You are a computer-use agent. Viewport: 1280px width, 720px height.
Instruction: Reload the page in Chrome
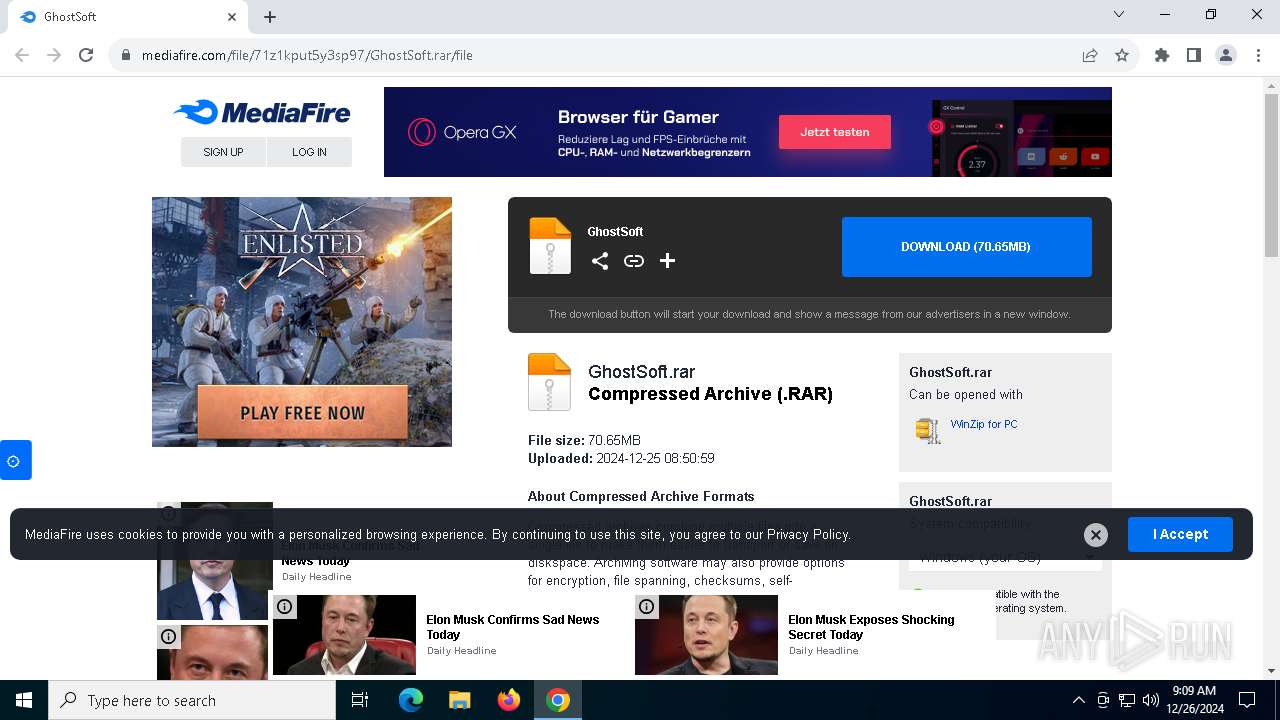[x=86, y=55]
